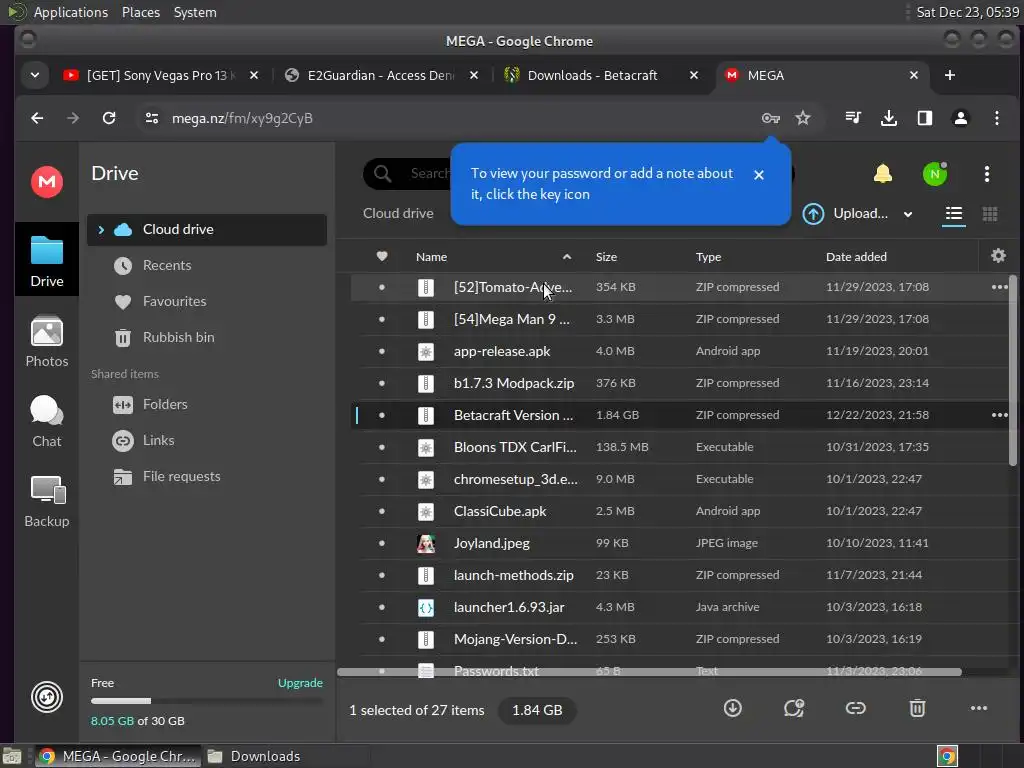Image resolution: width=1024 pixels, height=768 pixels.
Task: Expand the Cloud drive tree
Action: pos(101,229)
